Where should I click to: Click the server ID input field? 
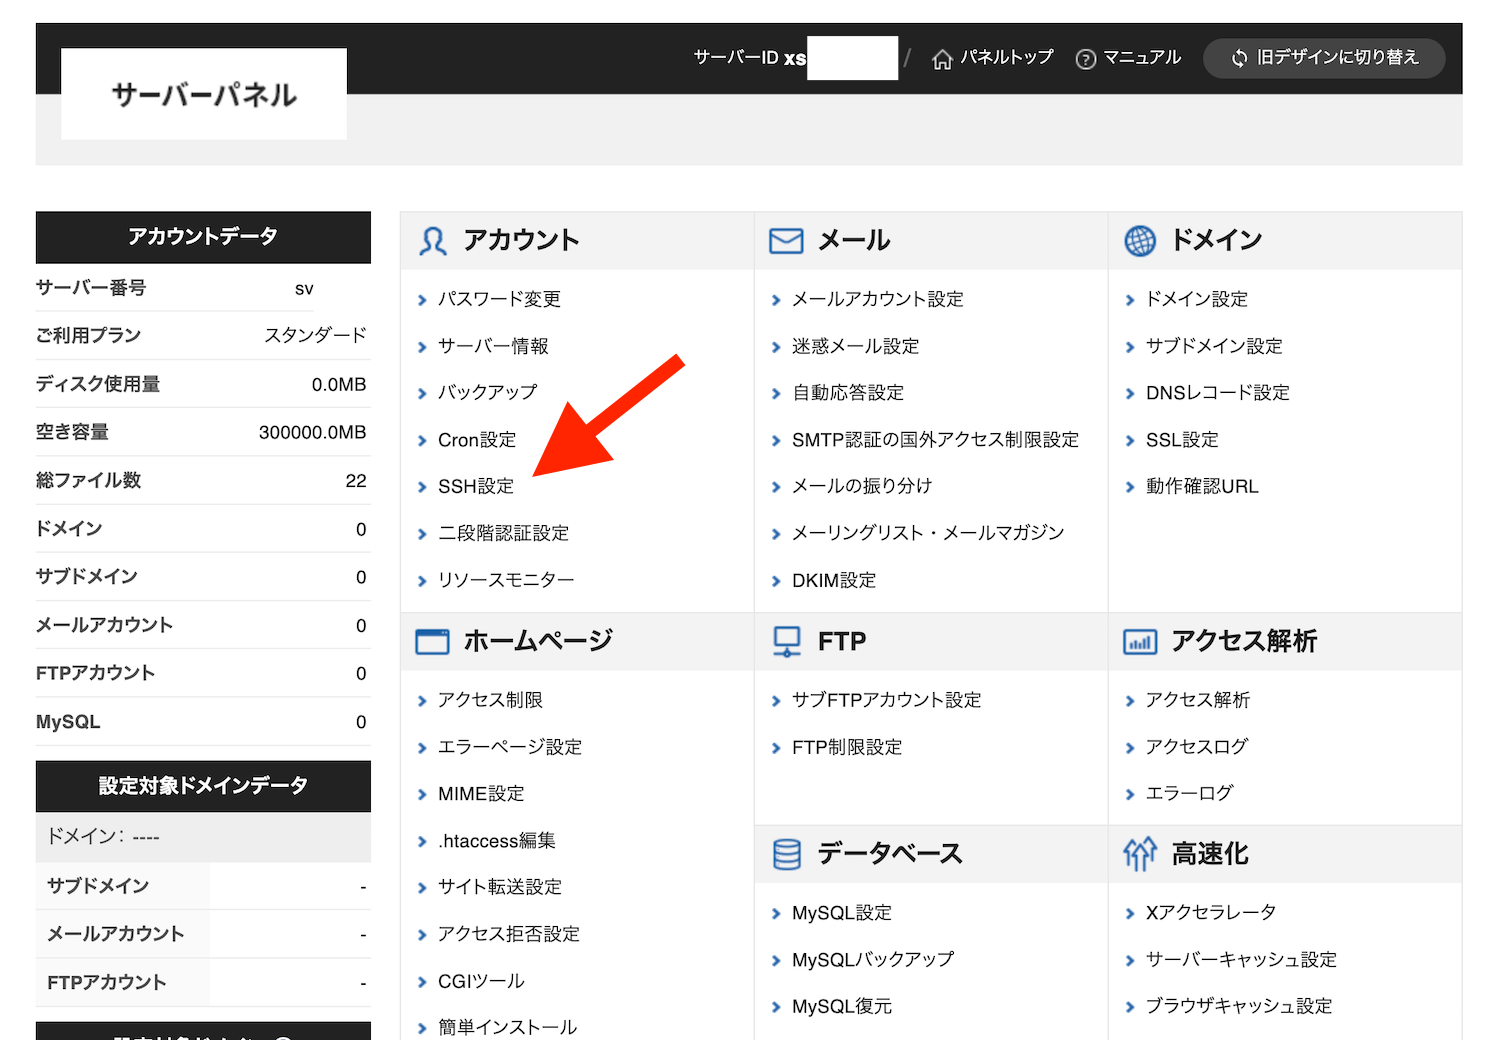tap(853, 58)
